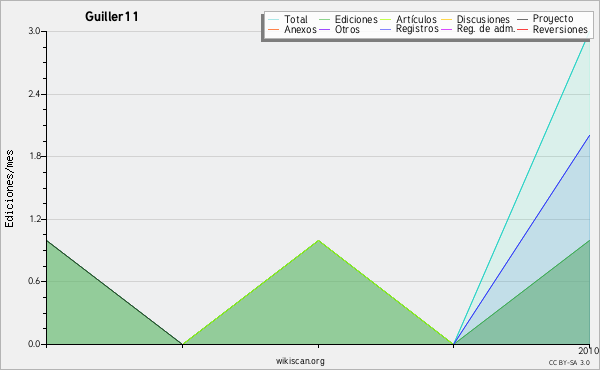Click the Proyecto legend label

[553, 18]
